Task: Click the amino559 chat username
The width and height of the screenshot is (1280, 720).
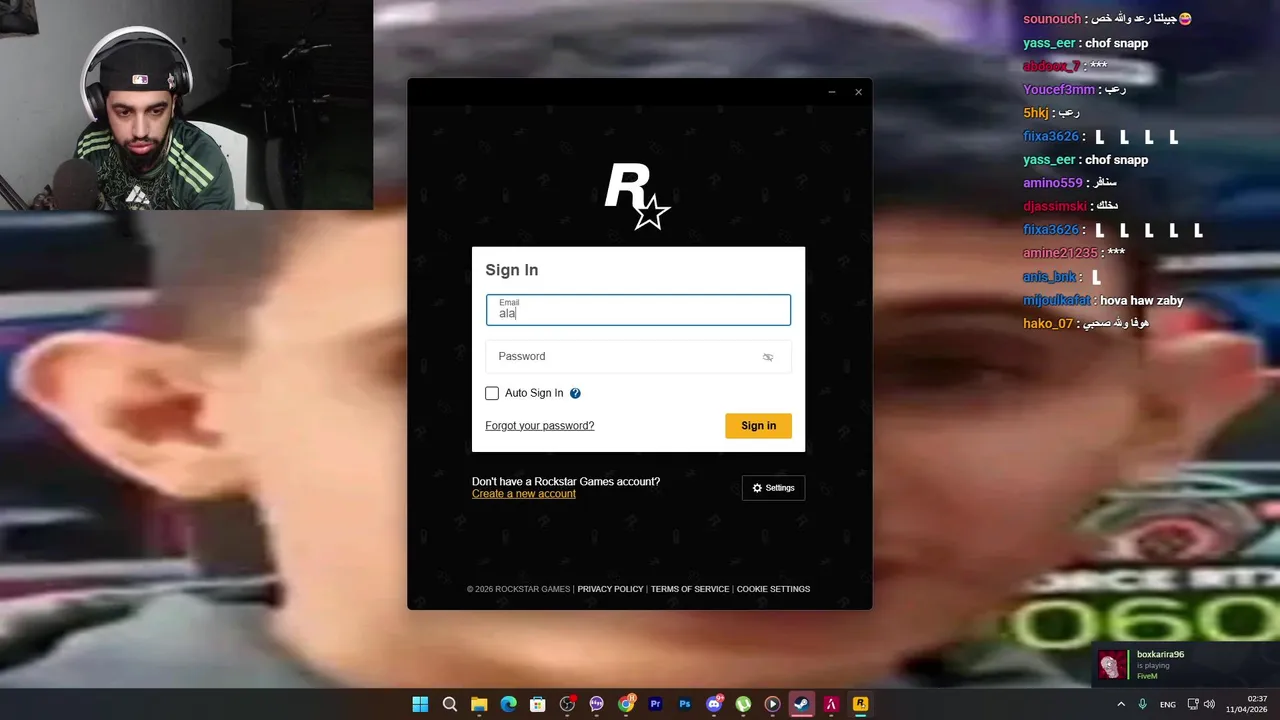Action: [x=1053, y=183]
